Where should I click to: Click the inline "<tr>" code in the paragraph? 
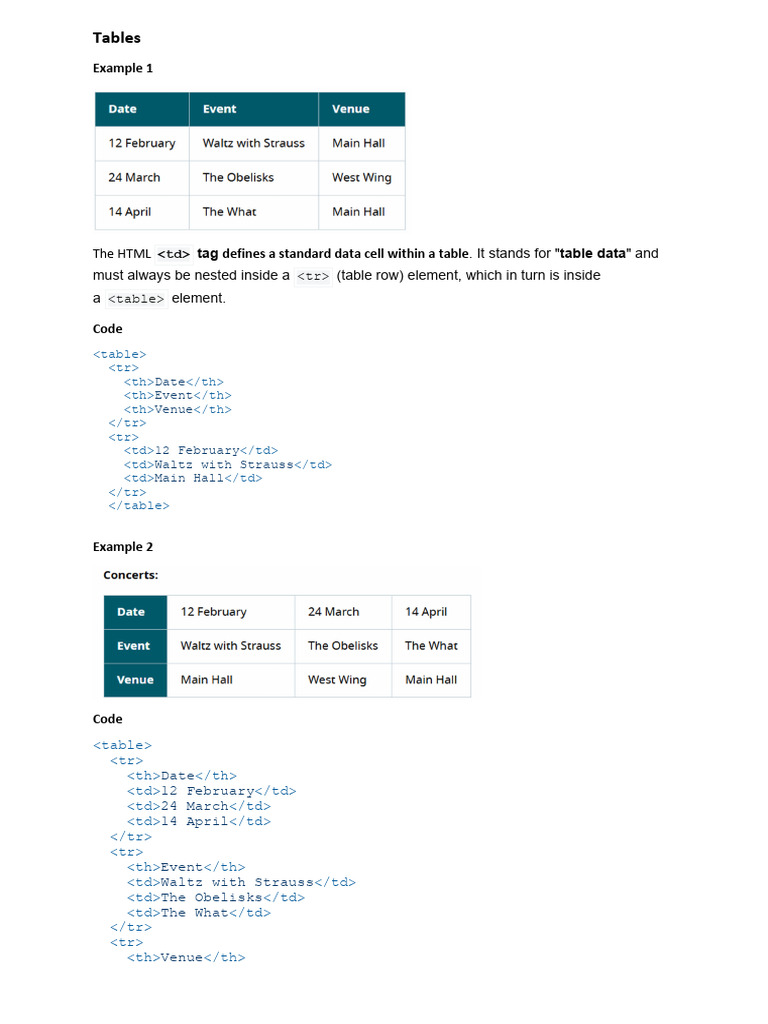[313, 276]
